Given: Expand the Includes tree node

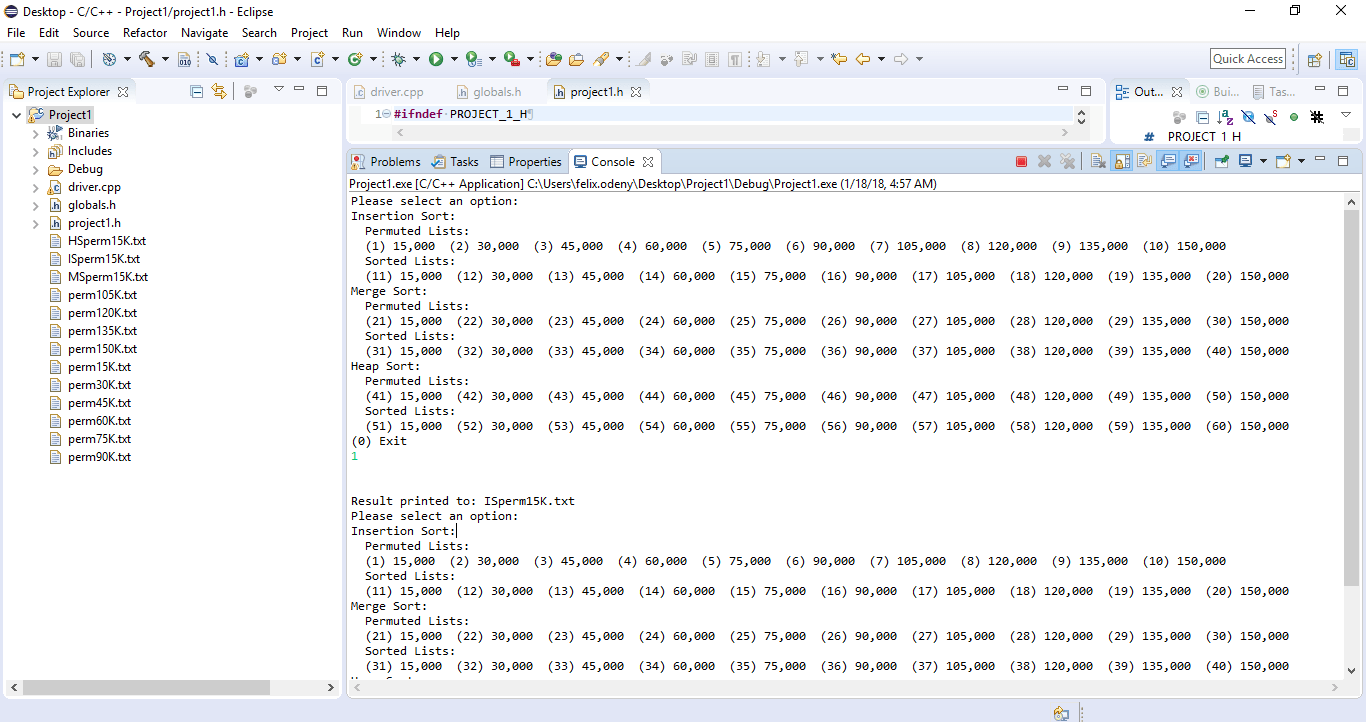Looking at the screenshot, I should tap(35, 151).
